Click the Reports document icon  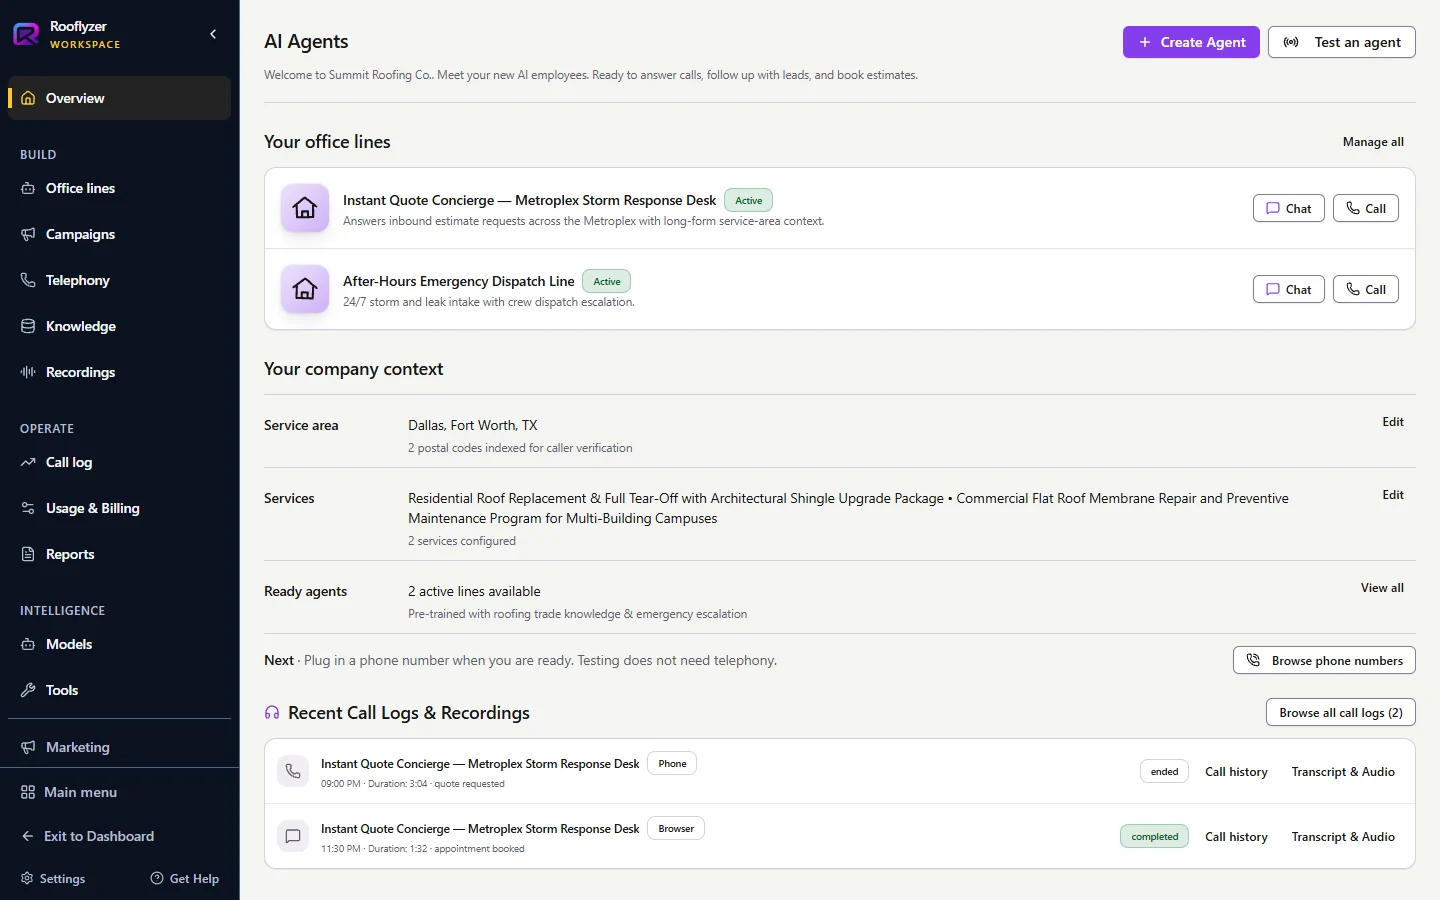pyautogui.click(x=28, y=554)
